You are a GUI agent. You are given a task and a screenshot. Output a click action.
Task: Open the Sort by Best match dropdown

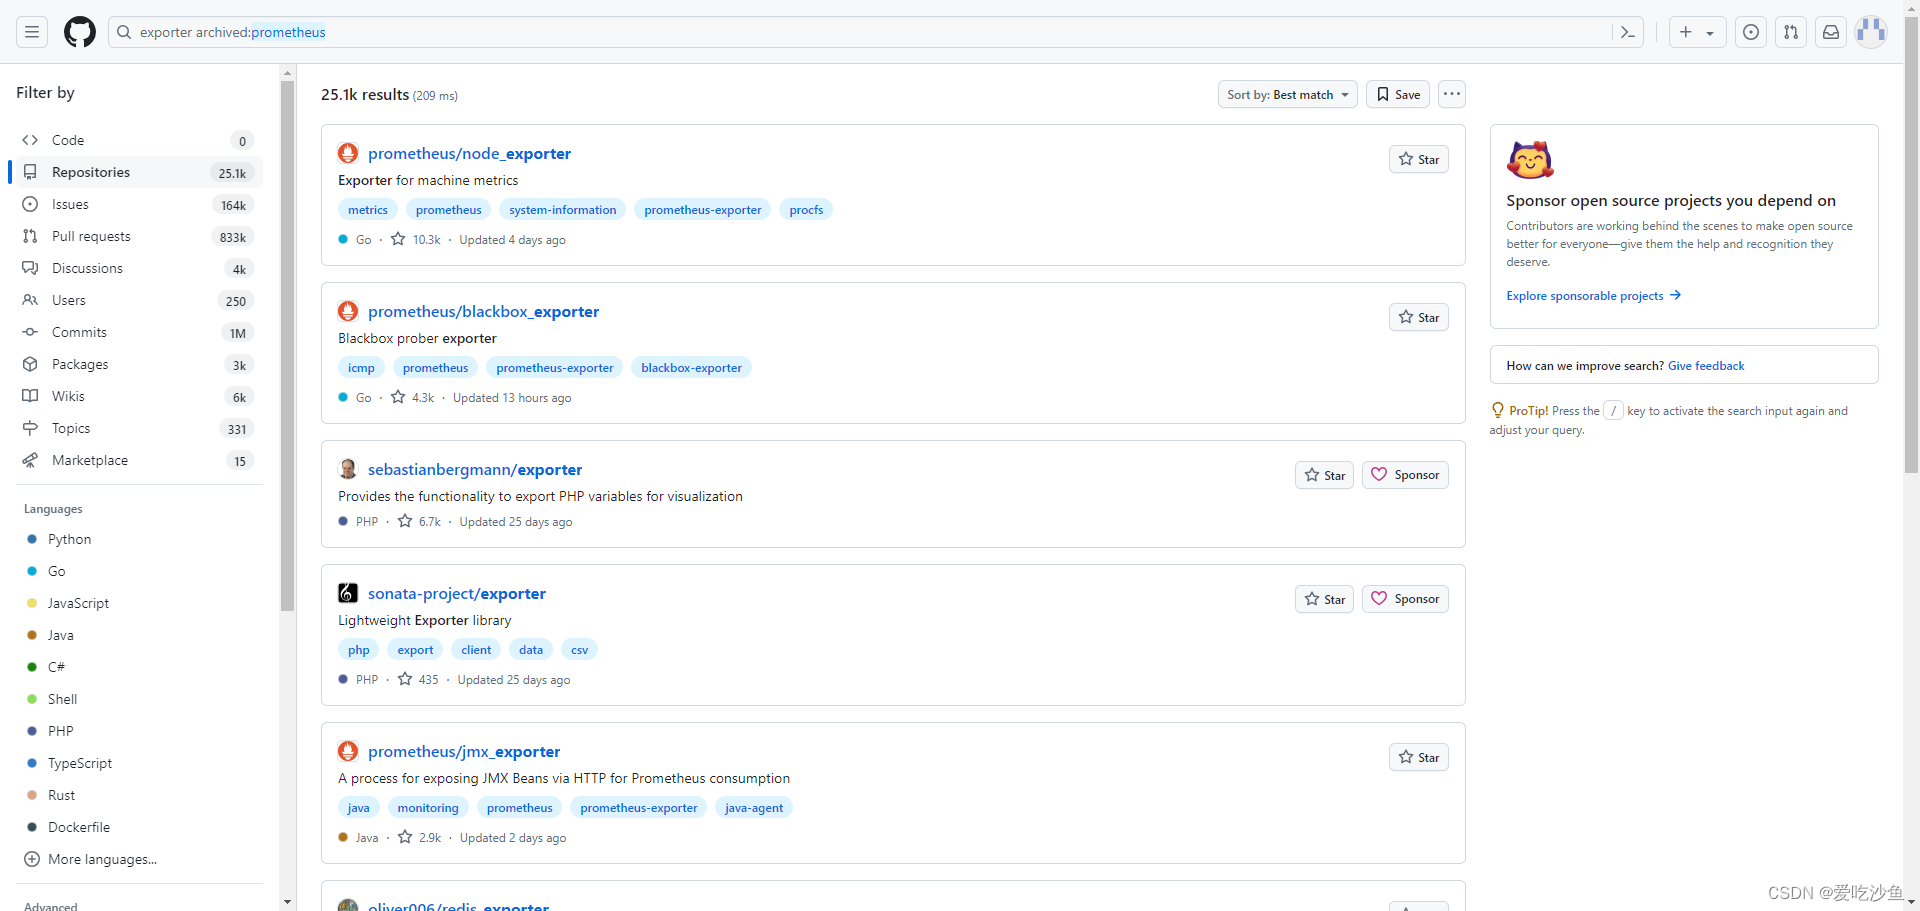[x=1287, y=94]
